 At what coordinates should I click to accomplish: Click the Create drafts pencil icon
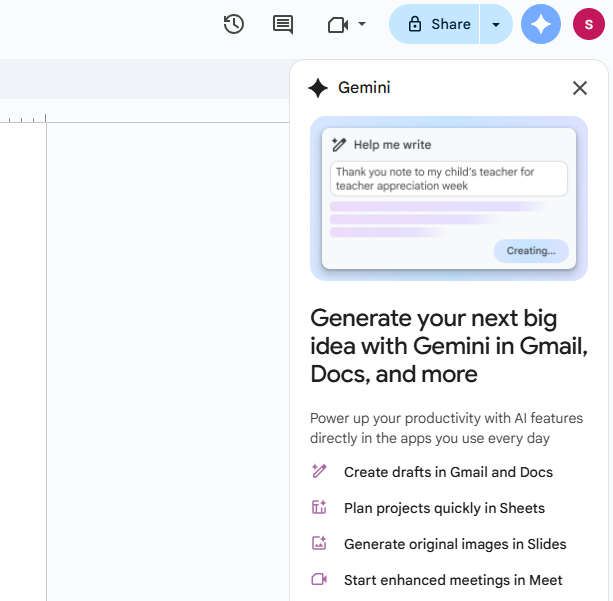319,471
